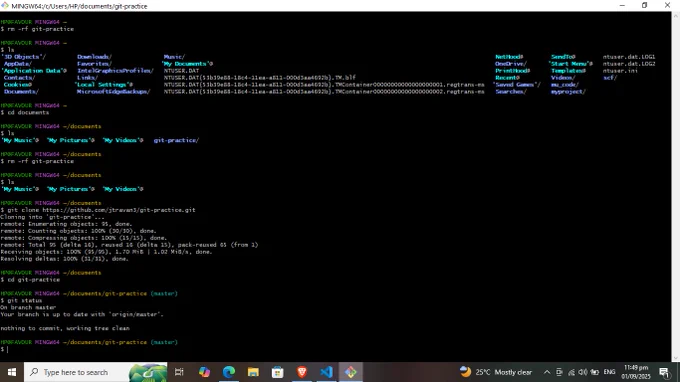
Task: Open the Windows Start menu
Action: (x=12, y=372)
